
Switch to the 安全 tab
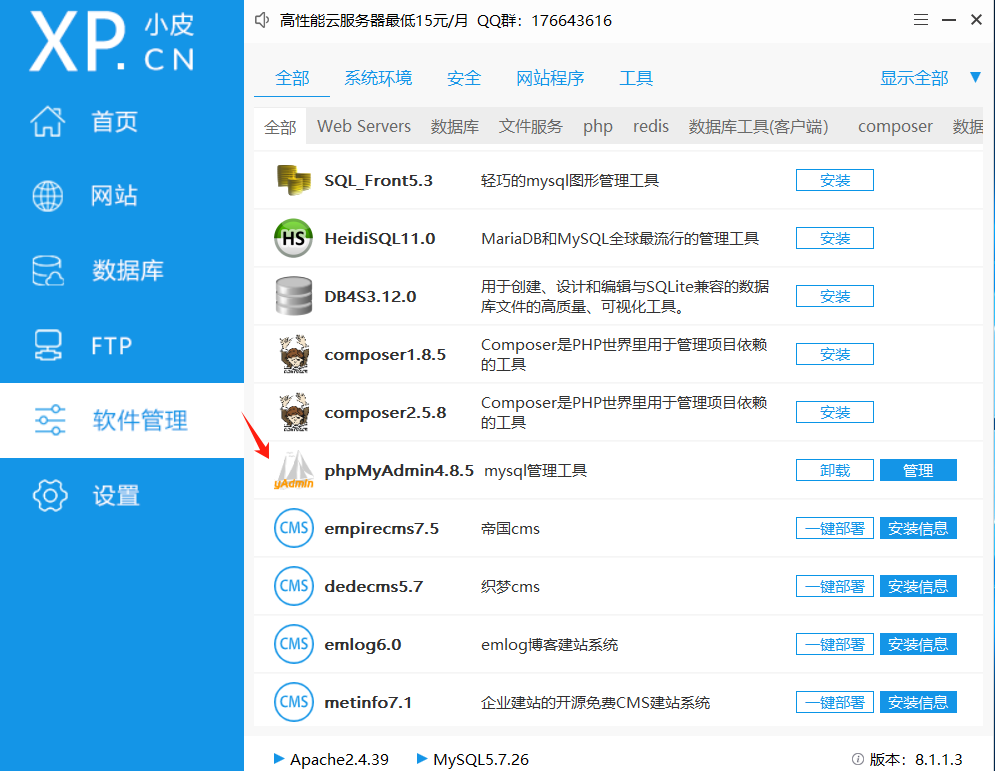pyautogui.click(x=464, y=78)
